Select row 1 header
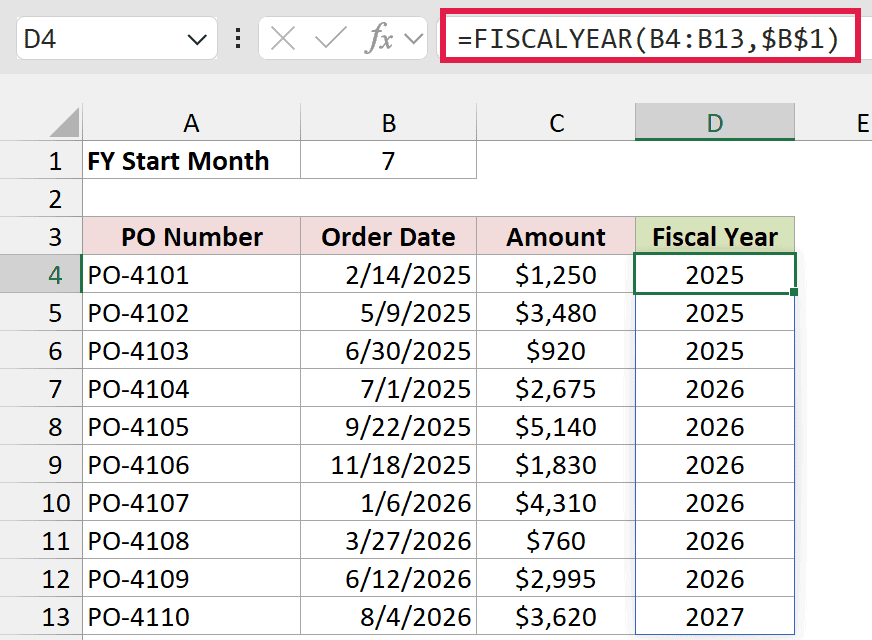872x640 pixels. click(x=41, y=160)
